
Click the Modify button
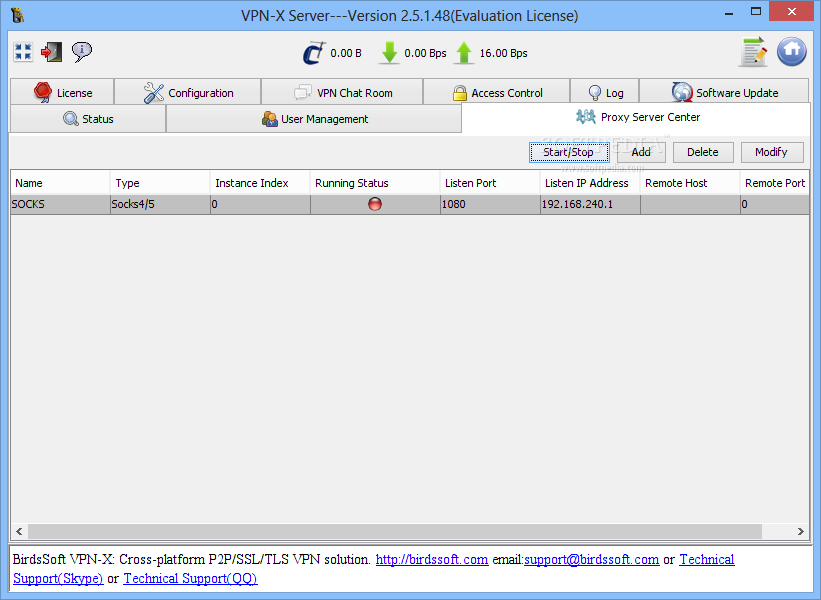pos(772,152)
